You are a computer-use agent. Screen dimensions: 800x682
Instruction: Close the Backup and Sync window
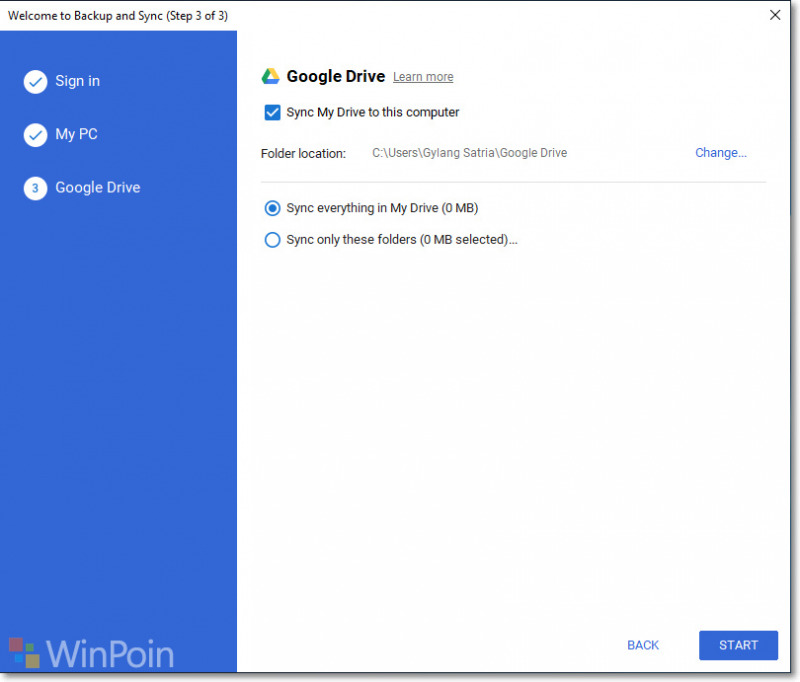pos(775,15)
